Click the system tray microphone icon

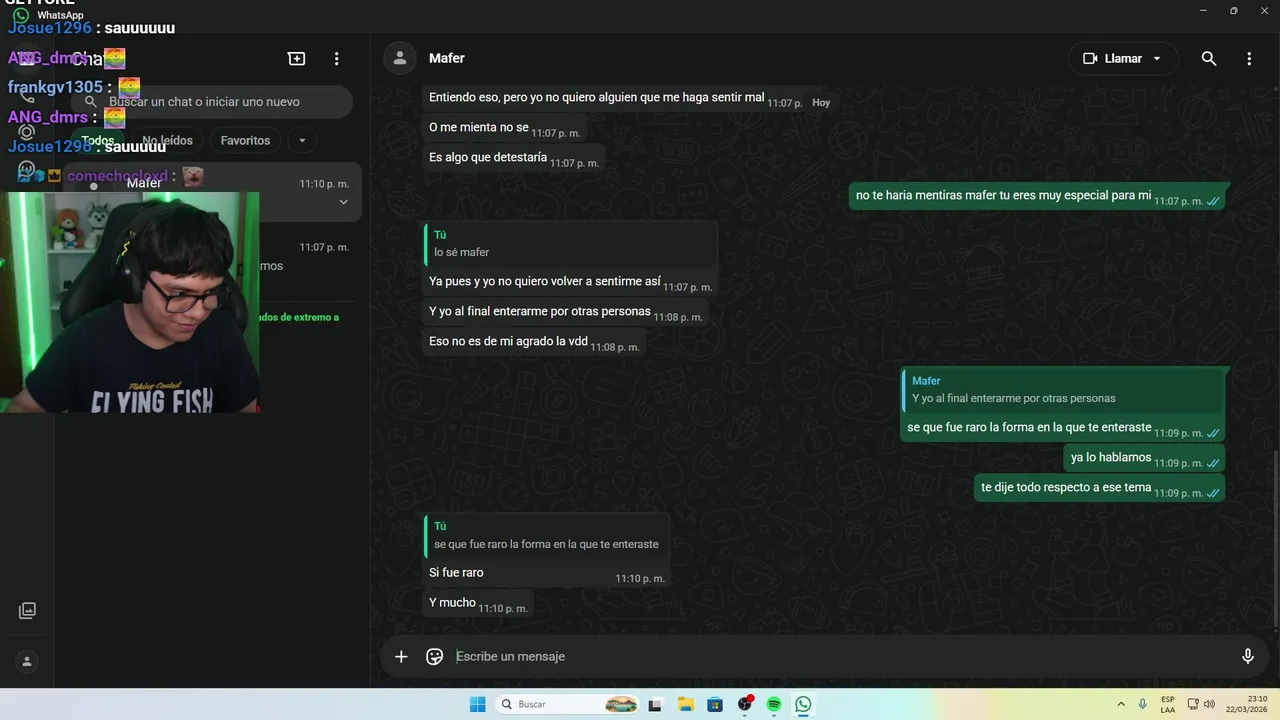coord(1142,704)
